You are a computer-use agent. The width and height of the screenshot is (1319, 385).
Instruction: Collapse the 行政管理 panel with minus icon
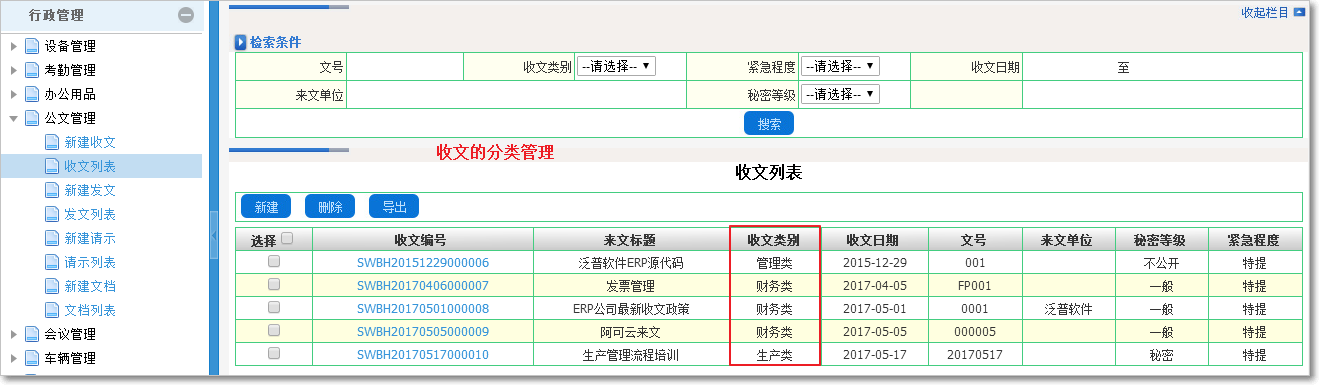pos(185,15)
